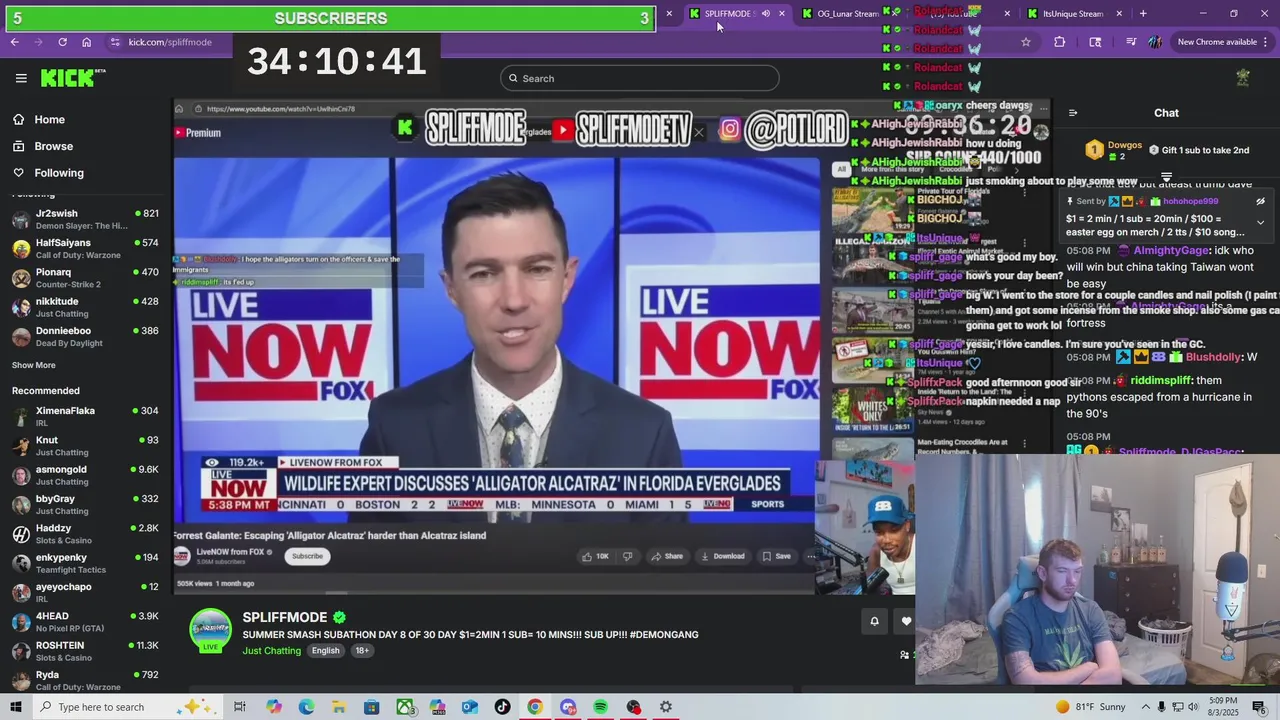The height and width of the screenshot is (720, 1280).
Task: Go to Home in Kick sidebar
Action: [40, 119]
